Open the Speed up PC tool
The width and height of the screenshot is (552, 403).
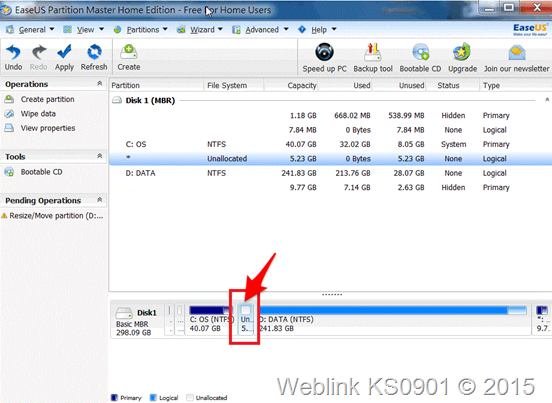tap(324, 52)
